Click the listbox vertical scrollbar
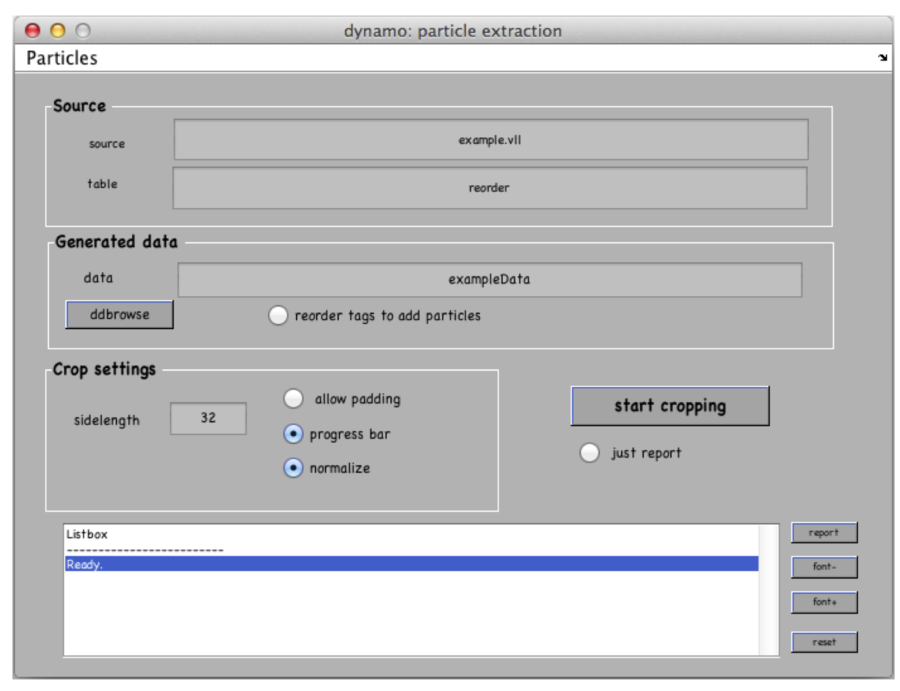 point(768,590)
